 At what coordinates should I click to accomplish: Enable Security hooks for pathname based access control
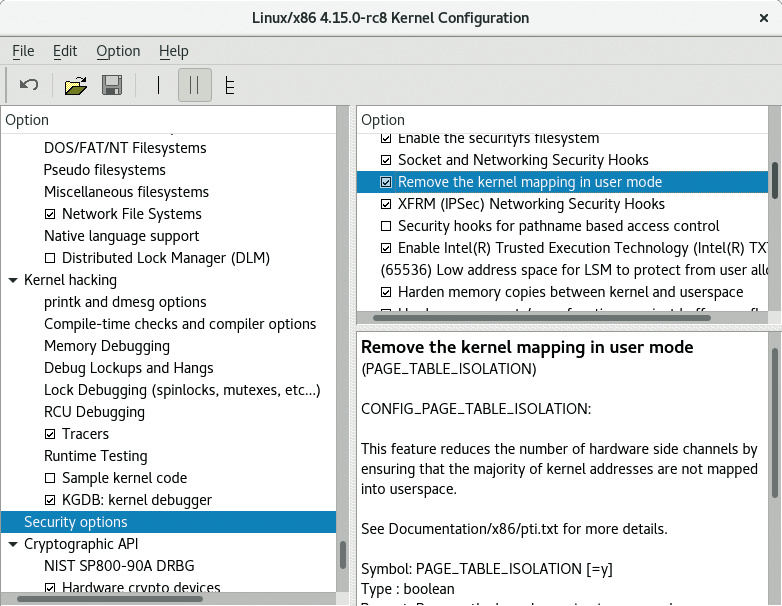[386, 226]
